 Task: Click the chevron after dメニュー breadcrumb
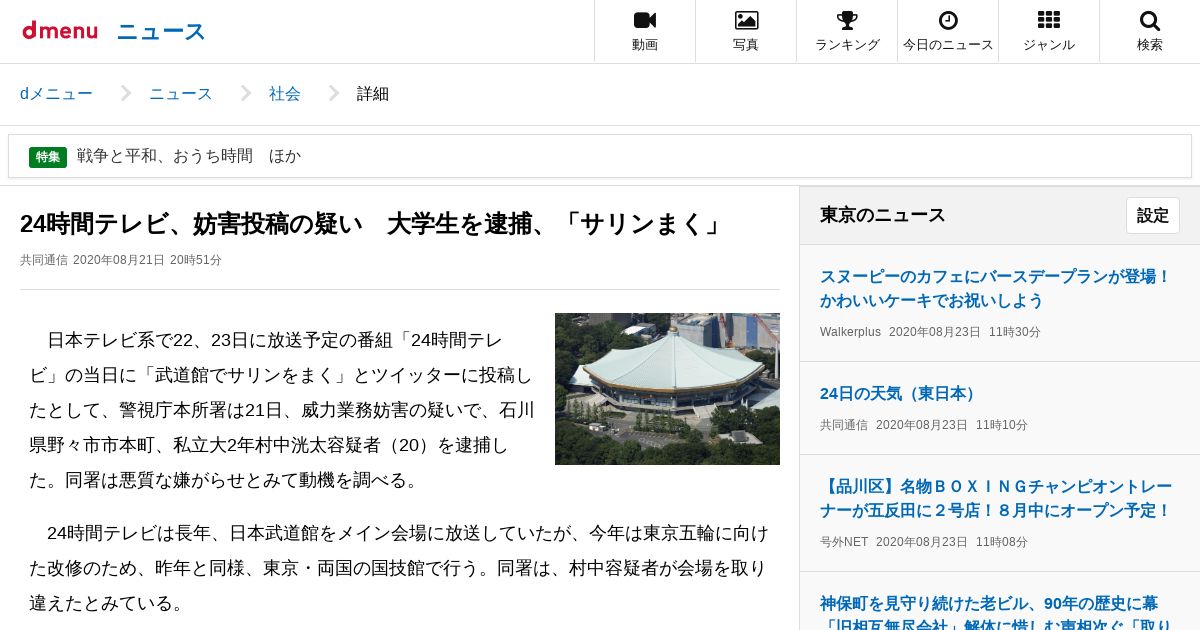(126, 94)
